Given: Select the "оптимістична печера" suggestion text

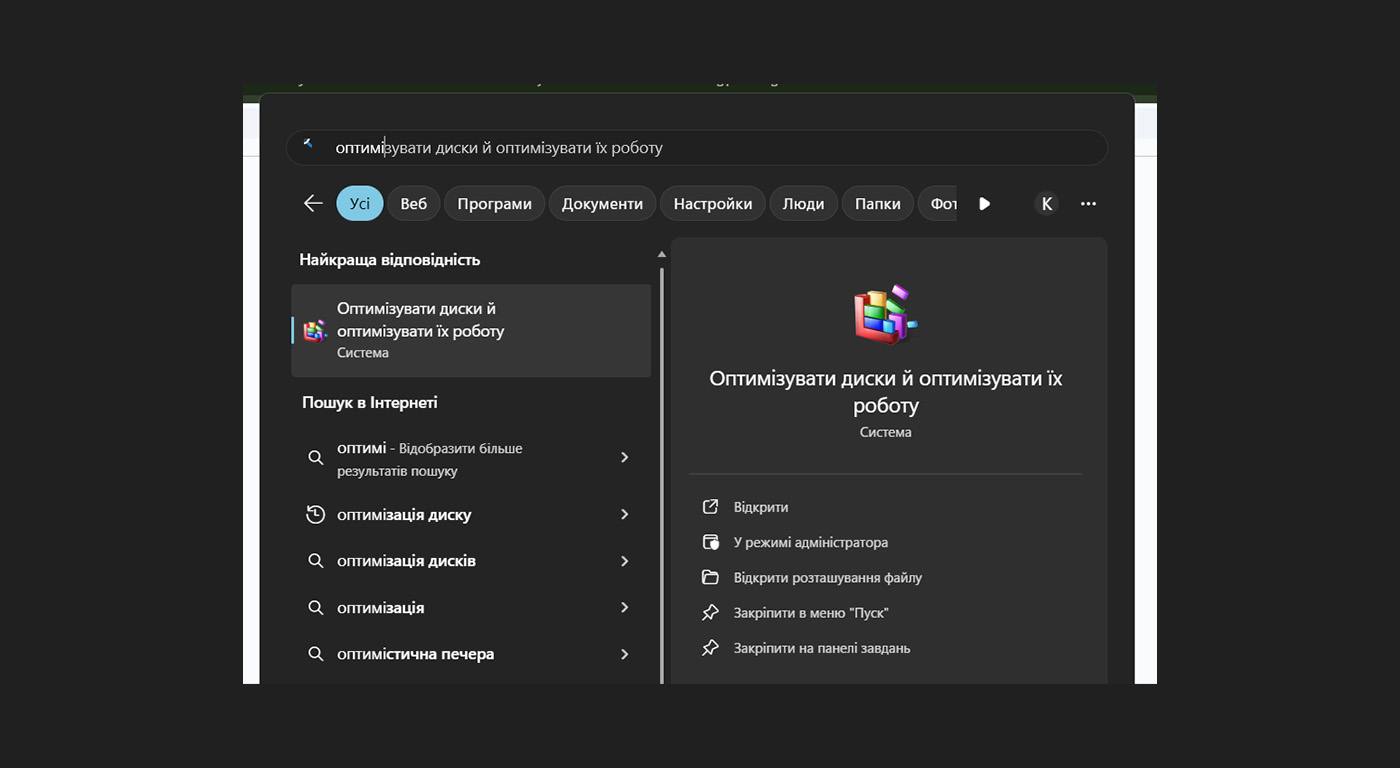Looking at the screenshot, I should (416, 654).
